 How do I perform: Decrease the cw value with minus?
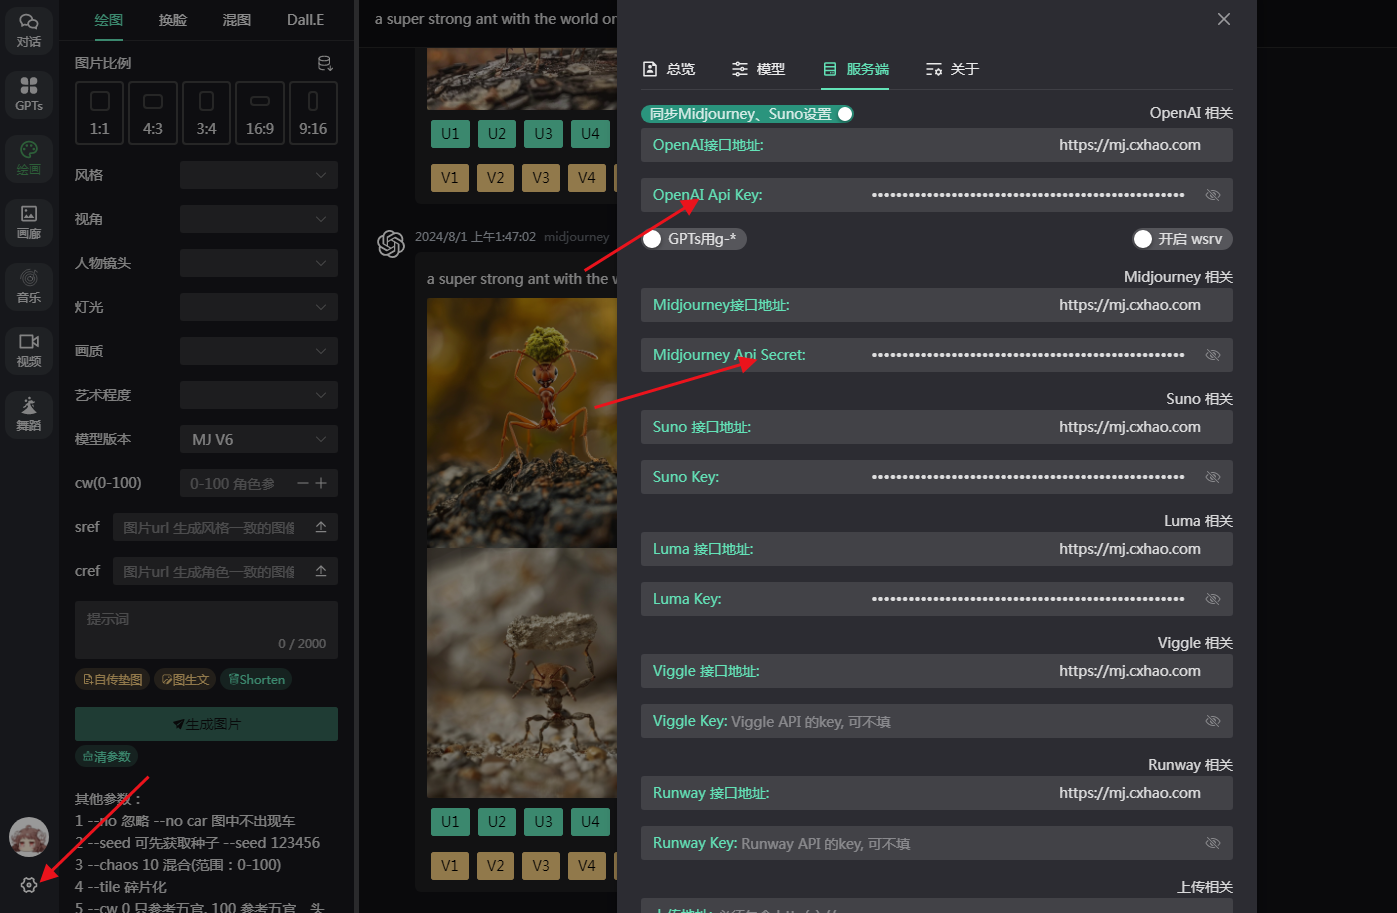coord(303,483)
